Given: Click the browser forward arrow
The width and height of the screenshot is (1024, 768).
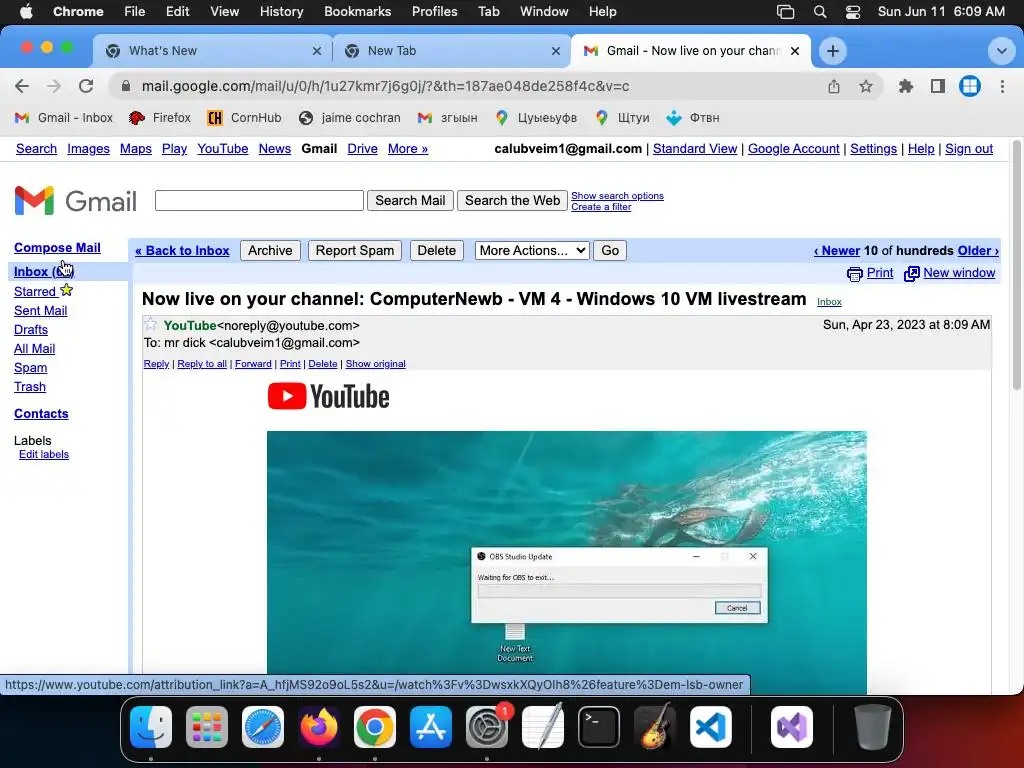Looking at the screenshot, I should [54, 86].
